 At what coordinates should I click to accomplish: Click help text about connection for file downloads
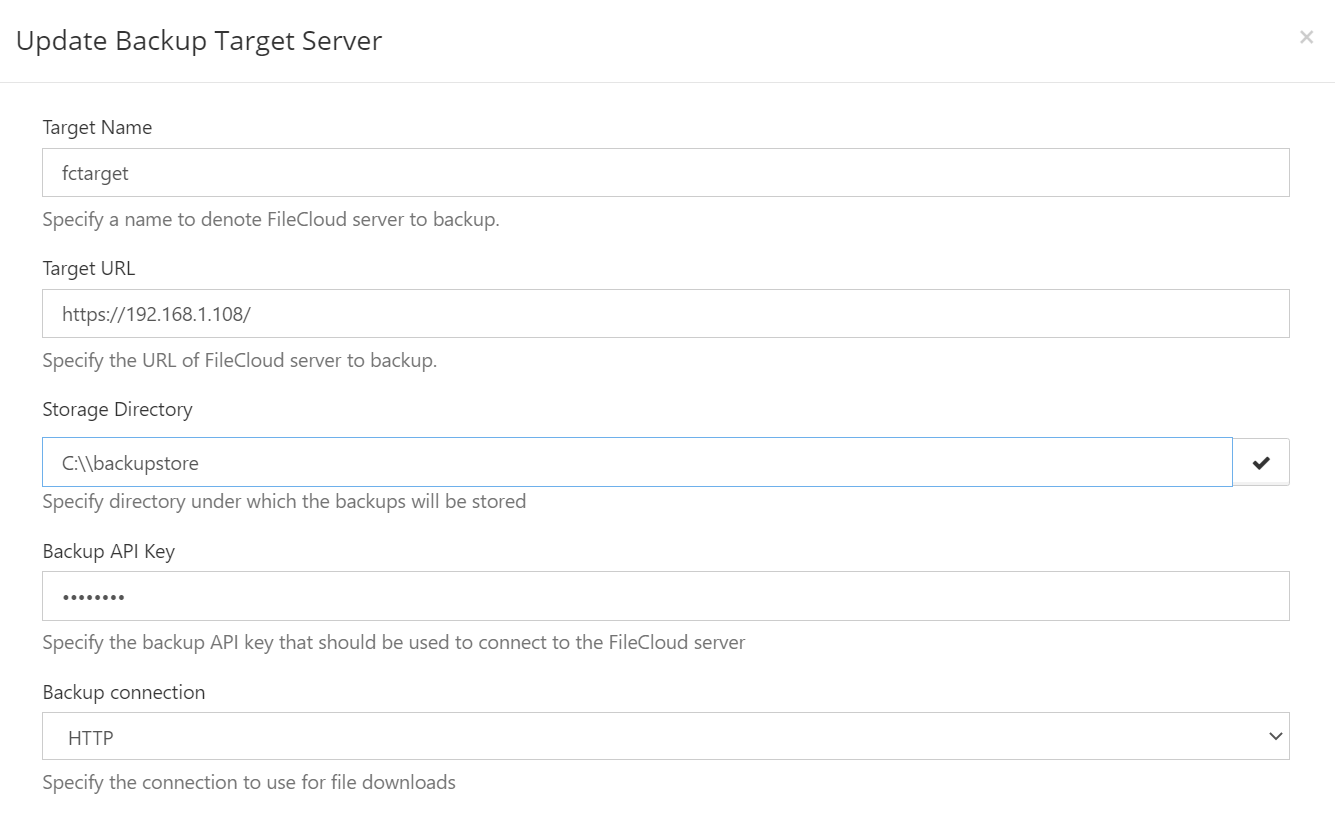(249, 782)
